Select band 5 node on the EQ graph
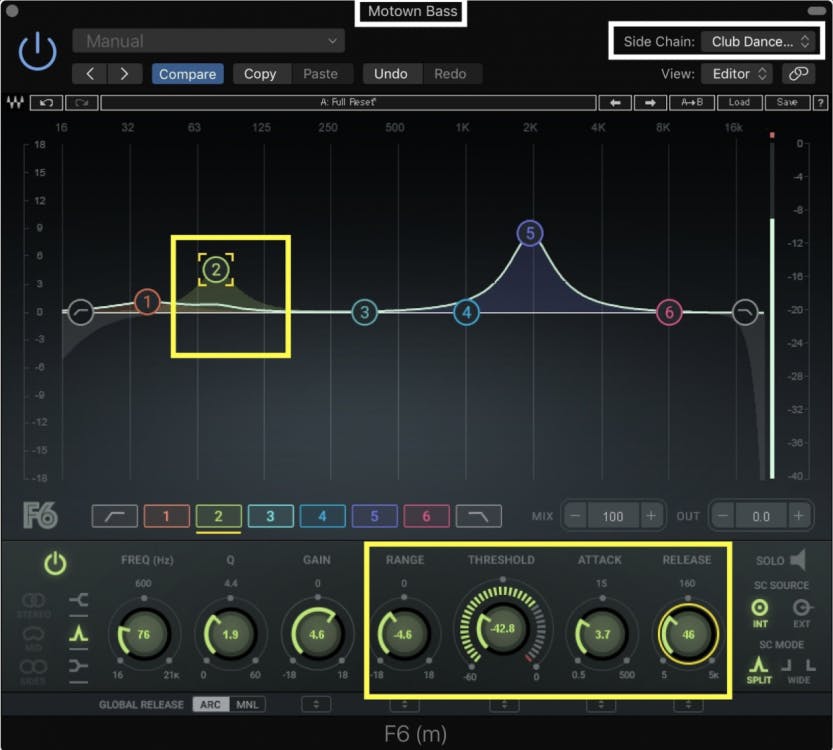The image size is (833, 750). pos(530,234)
